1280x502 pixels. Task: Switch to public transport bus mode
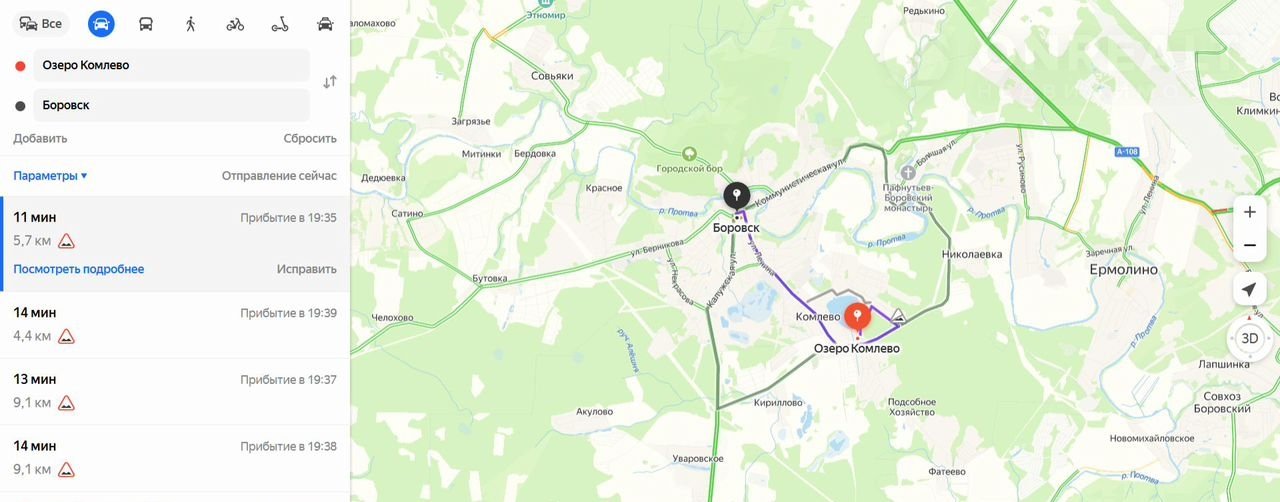(146, 24)
